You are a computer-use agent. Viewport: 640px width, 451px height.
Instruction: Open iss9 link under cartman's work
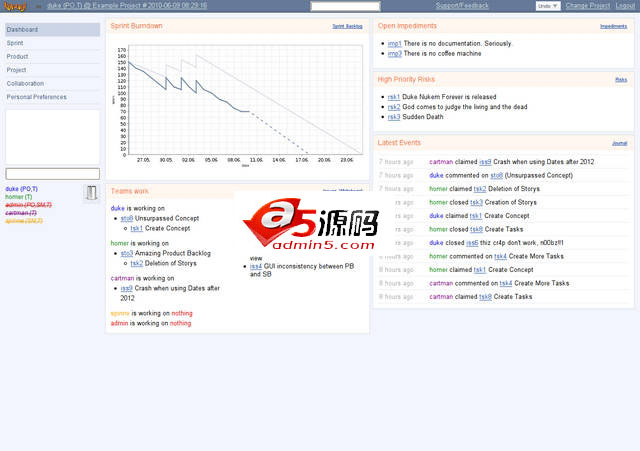127,288
